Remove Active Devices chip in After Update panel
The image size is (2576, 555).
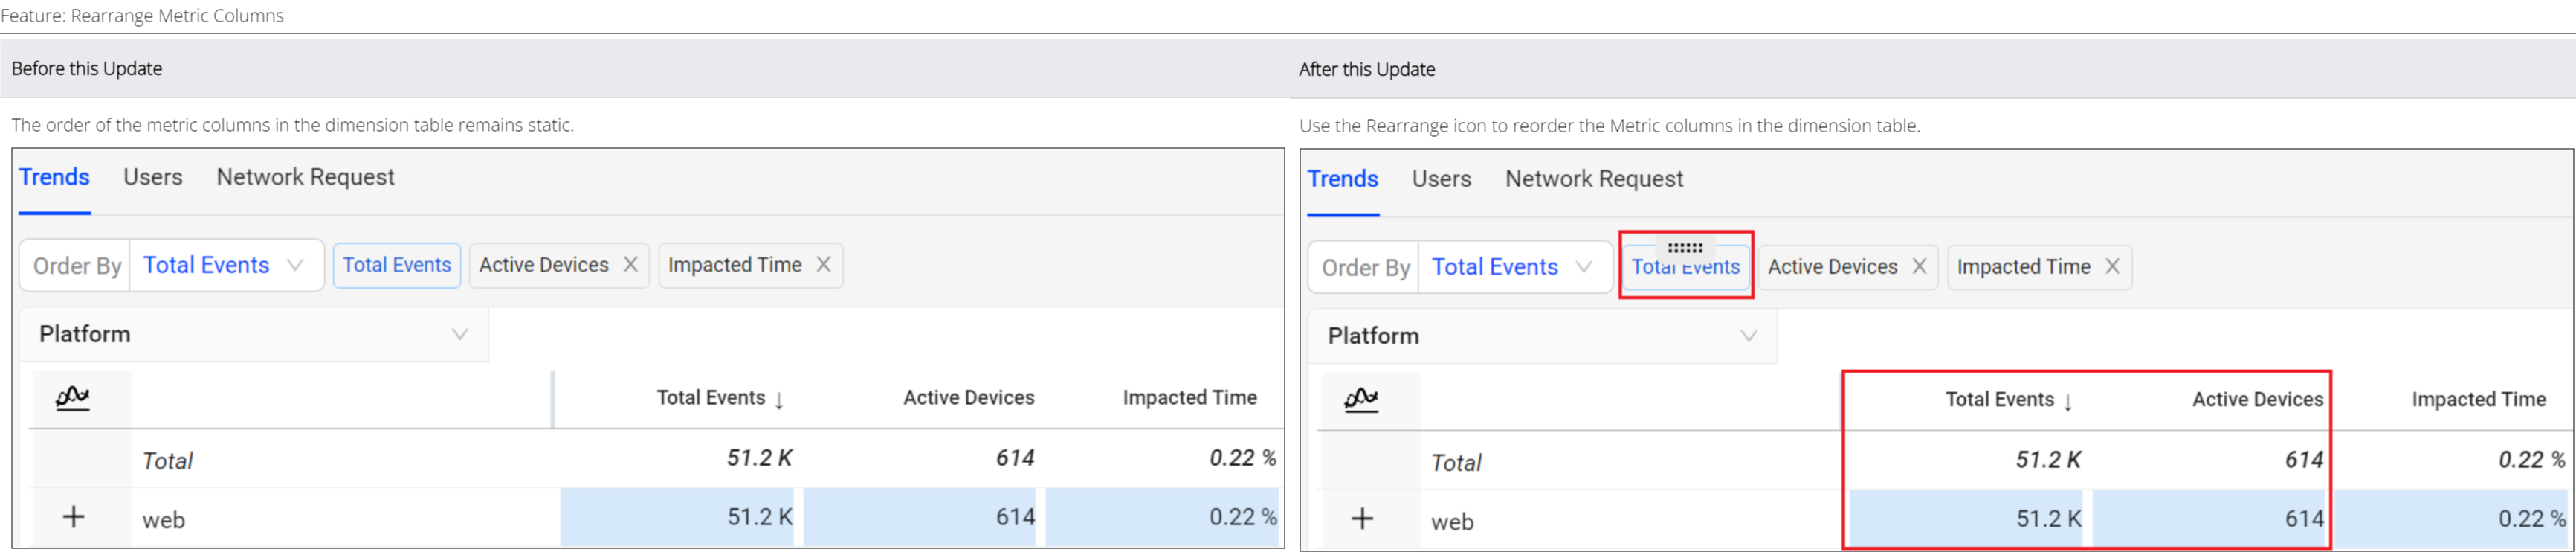coord(1919,266)
